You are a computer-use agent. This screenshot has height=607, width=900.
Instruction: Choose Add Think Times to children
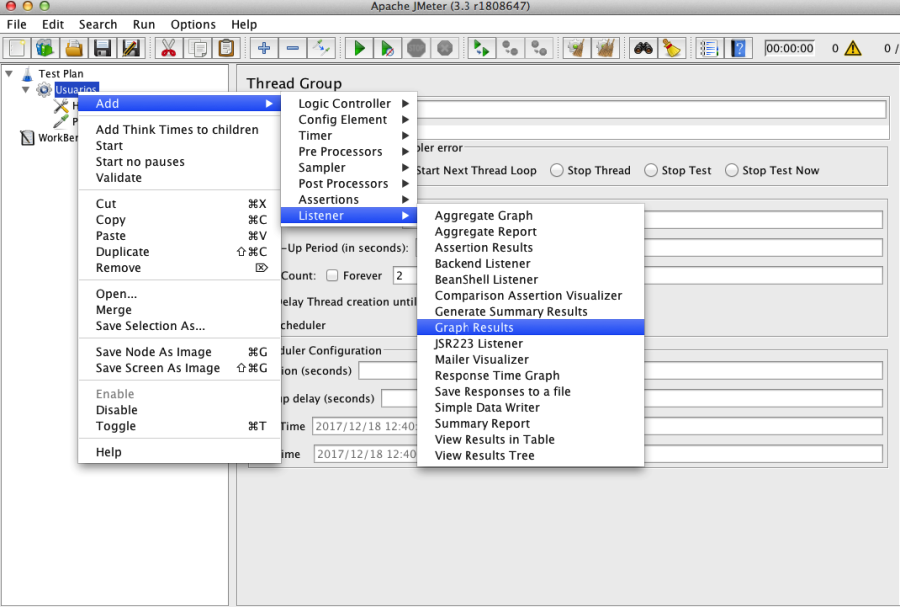point(179,130)
